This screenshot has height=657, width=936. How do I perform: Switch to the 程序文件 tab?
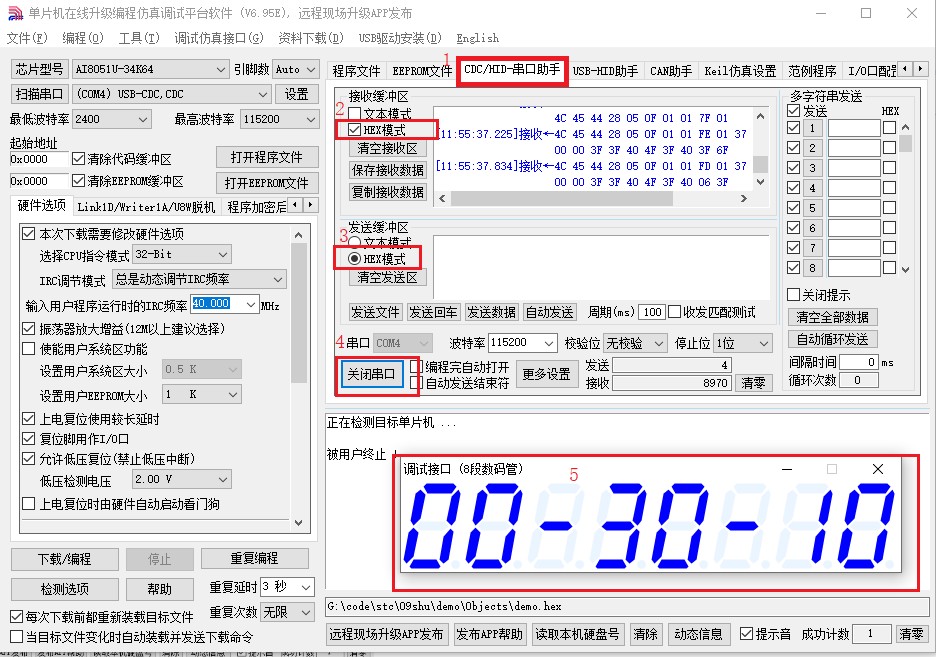point(356,71)
